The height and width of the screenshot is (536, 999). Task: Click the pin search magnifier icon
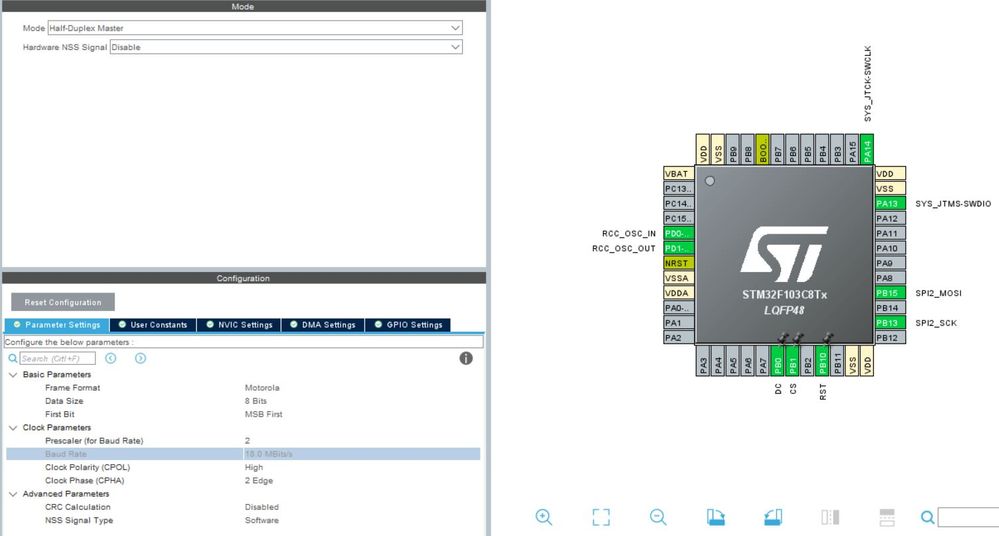pos(928,517)
